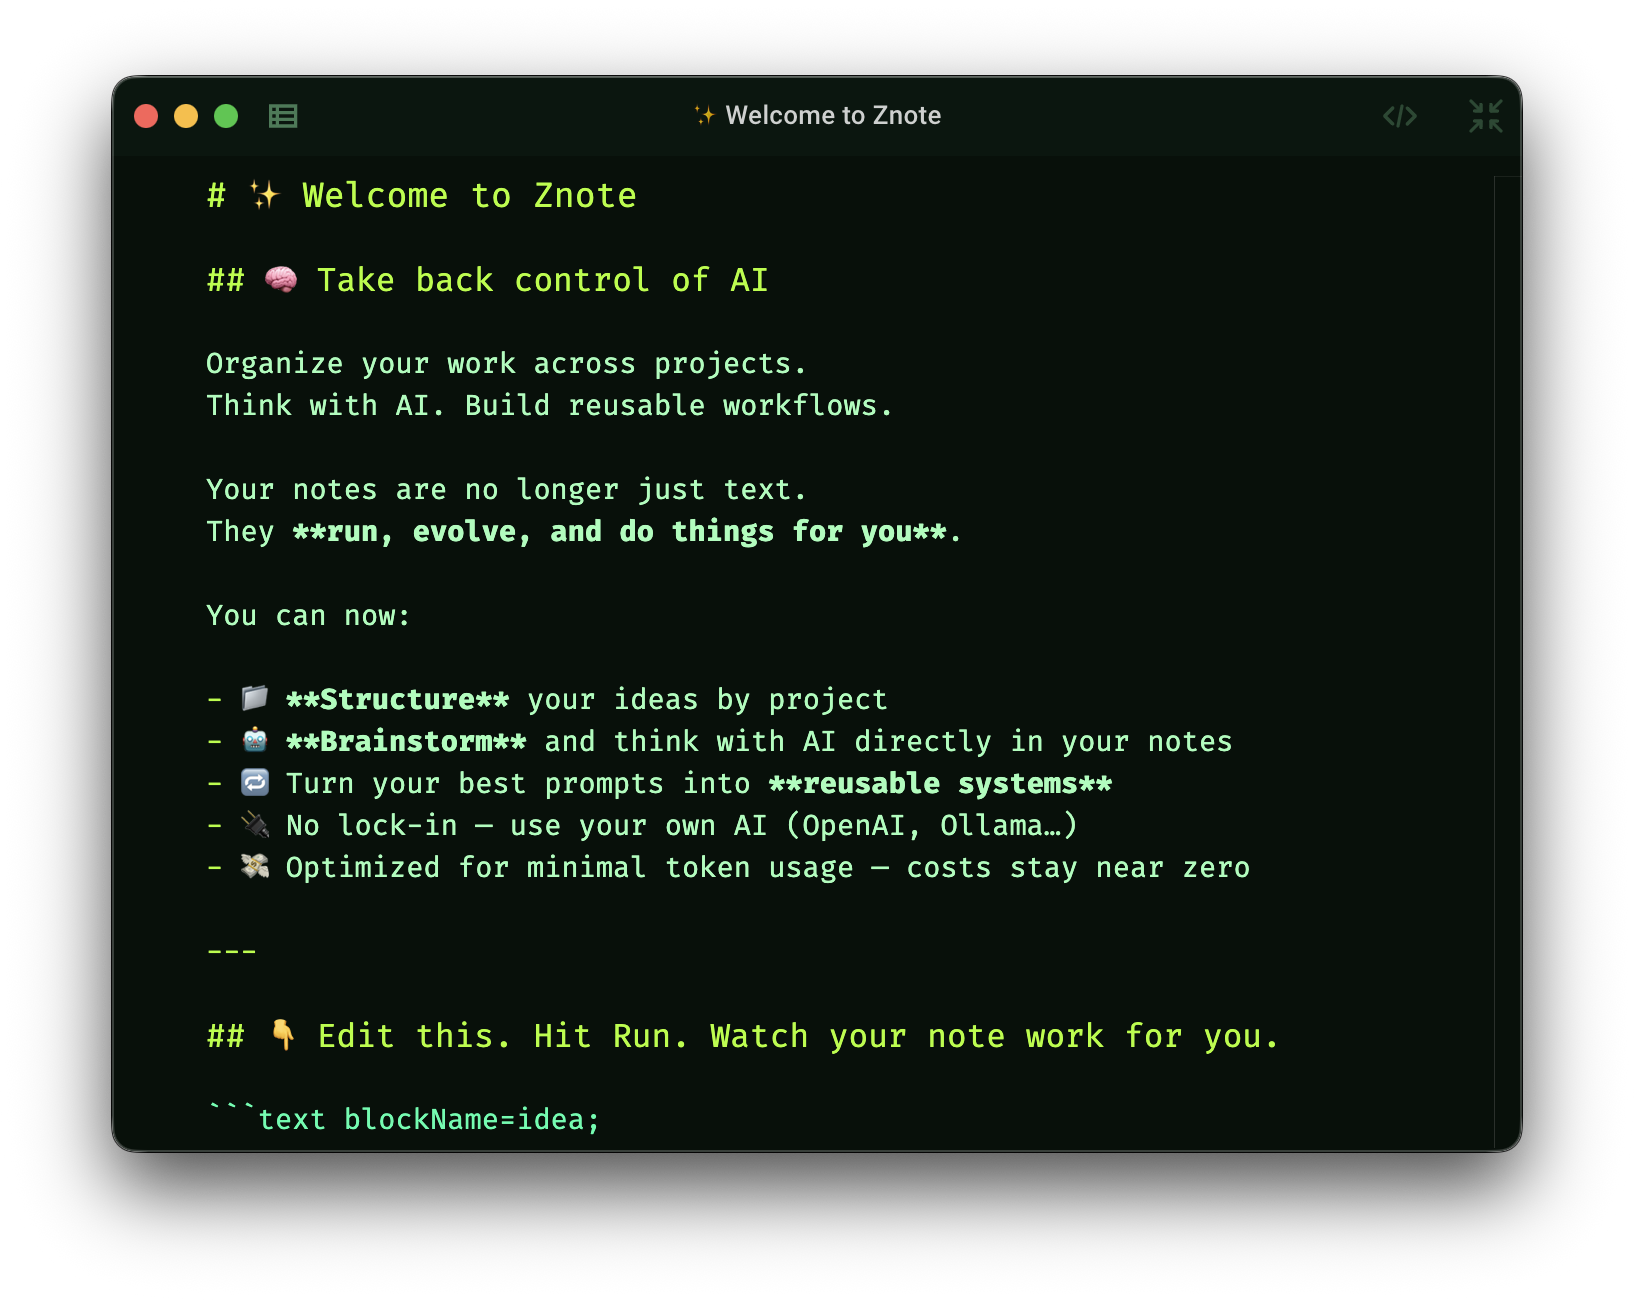Click the '(OpenAI, Ollama…)' text

click(x=931, y=825)
